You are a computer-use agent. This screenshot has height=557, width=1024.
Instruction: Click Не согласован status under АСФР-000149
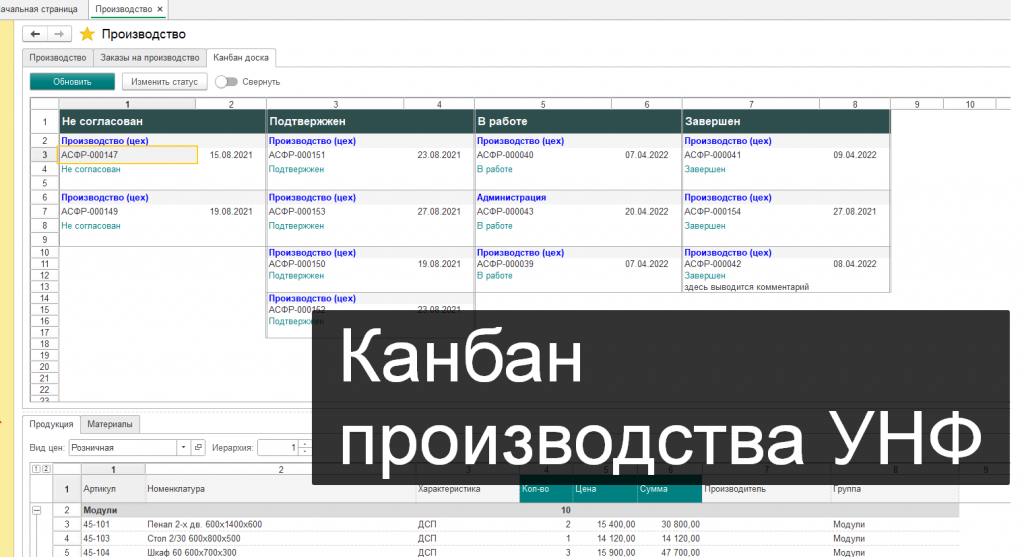pyautogui.click(x=90, y=225)
